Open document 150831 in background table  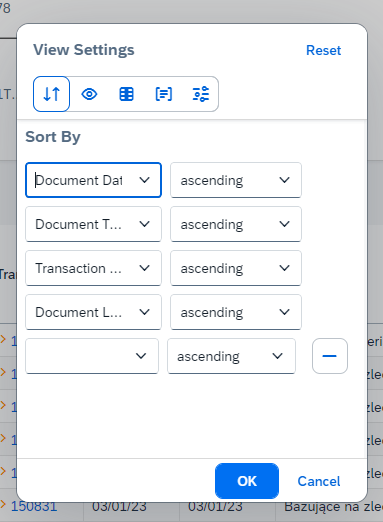point(34,506)
